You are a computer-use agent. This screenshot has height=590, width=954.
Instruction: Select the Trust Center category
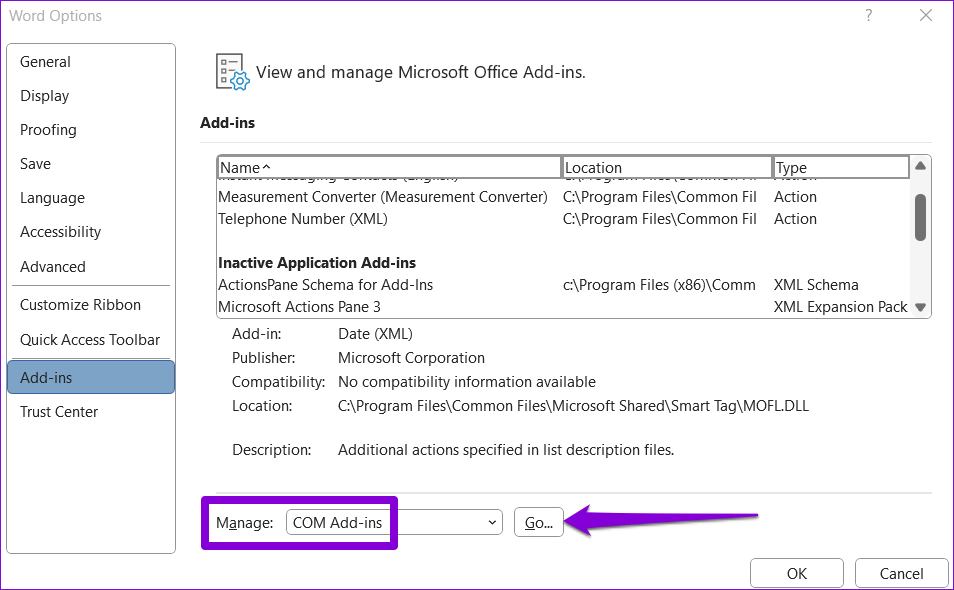pos(59,412)
